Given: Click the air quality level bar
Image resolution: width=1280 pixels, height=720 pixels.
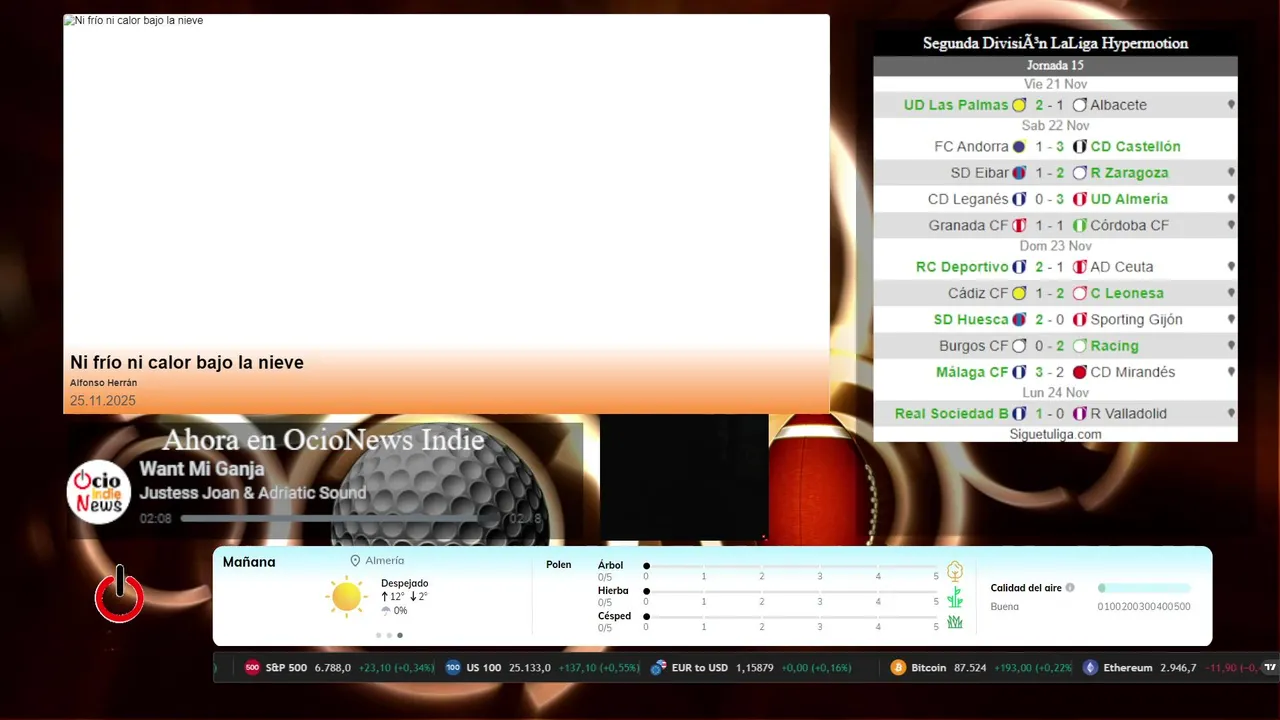Looking at the screenshot, I should pos(1144,588).
